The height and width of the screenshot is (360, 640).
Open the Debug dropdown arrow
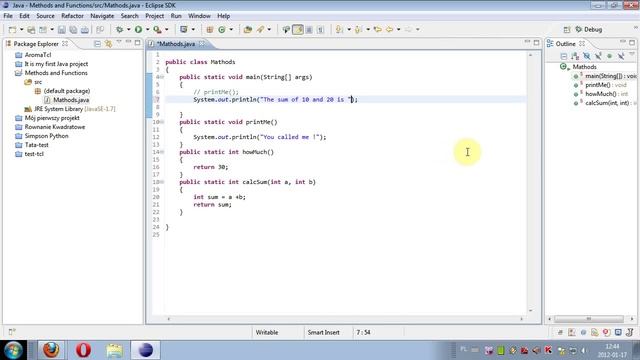click(128, 29)
